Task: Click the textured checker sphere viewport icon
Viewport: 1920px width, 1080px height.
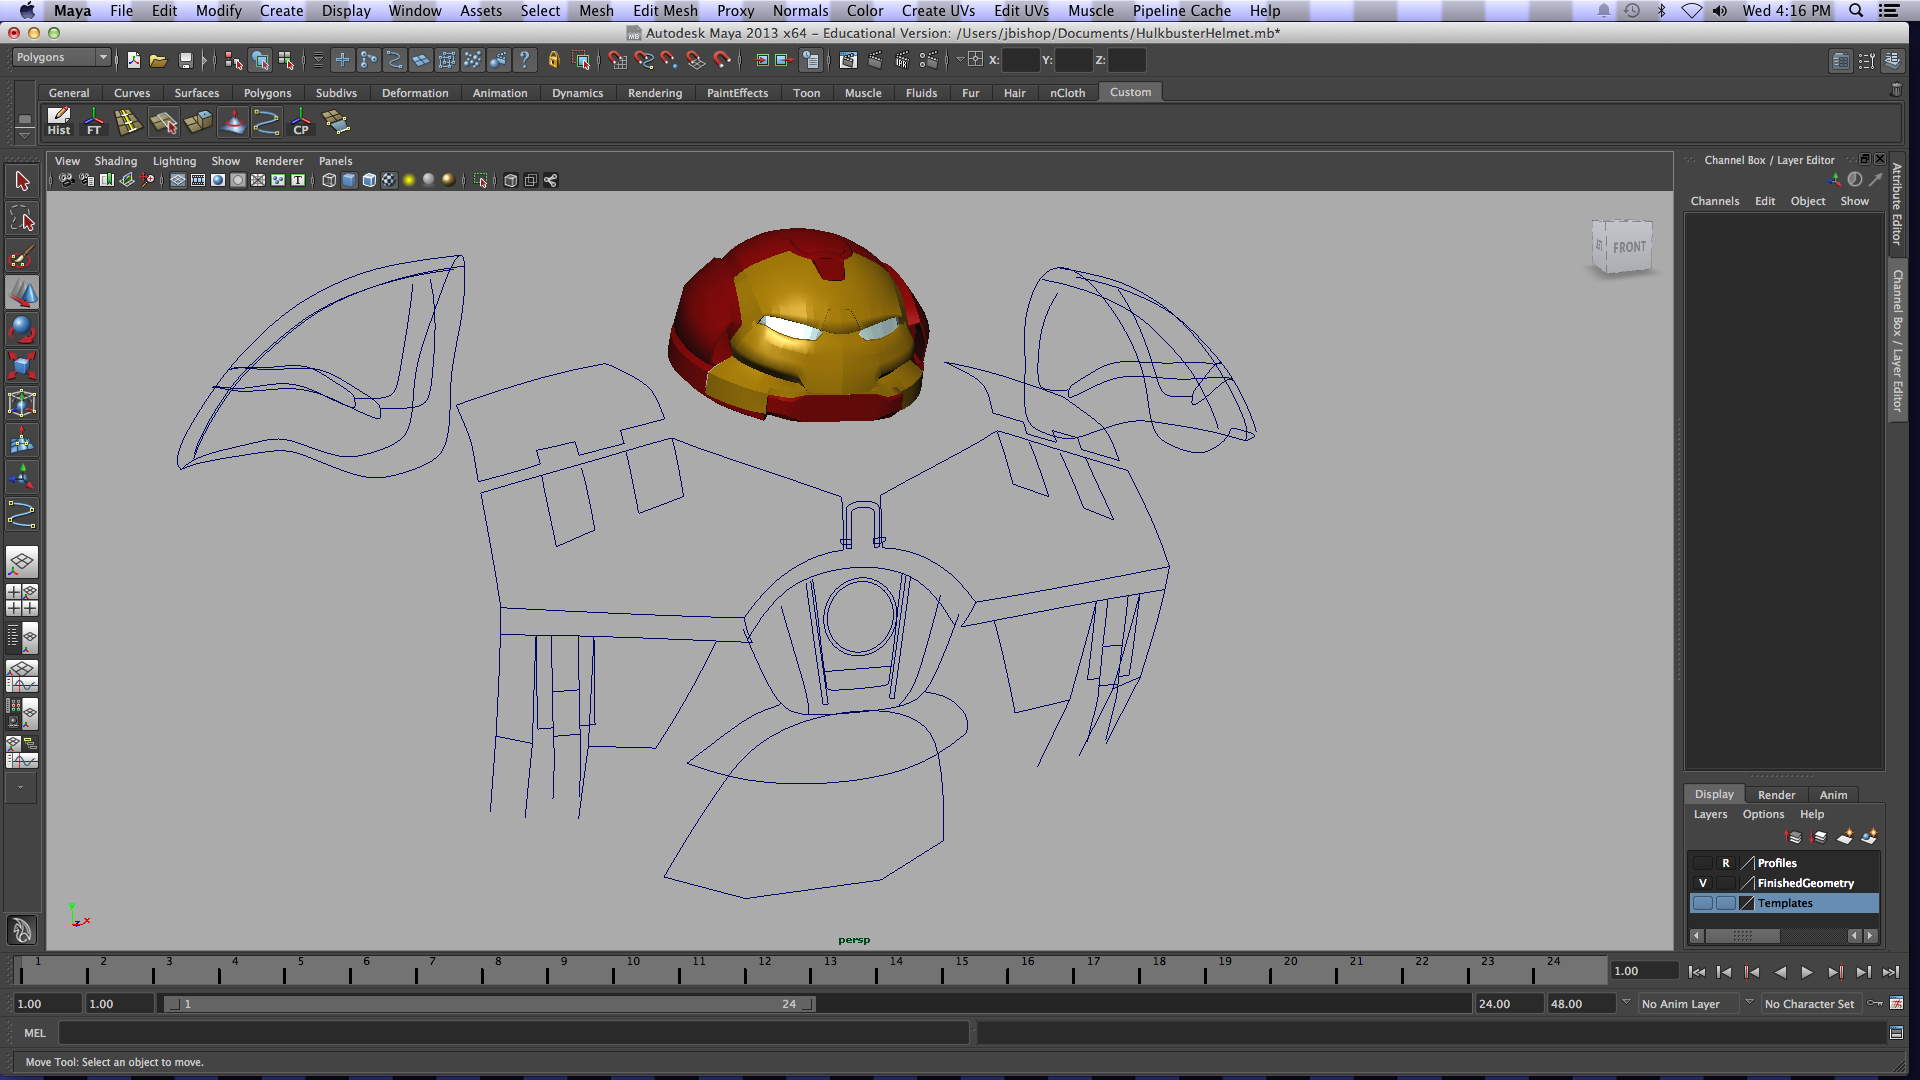Action: coord(389,180)
